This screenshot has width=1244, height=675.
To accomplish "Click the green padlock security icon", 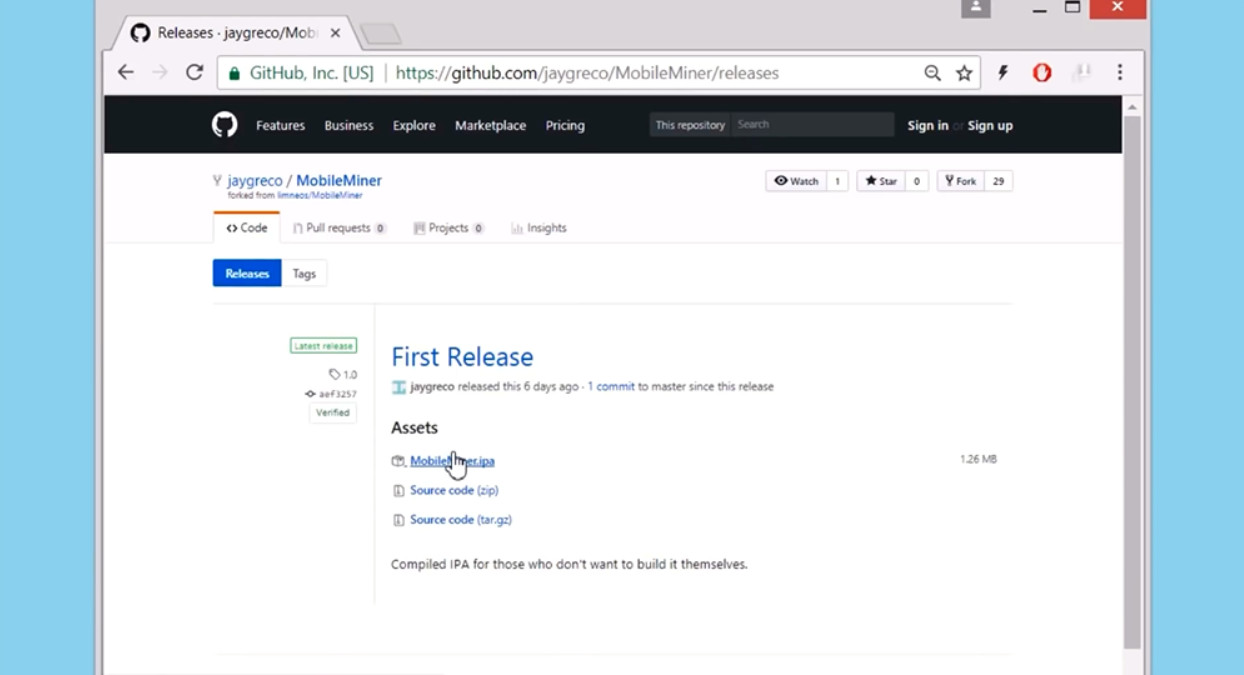I will (x=235, y=73).
